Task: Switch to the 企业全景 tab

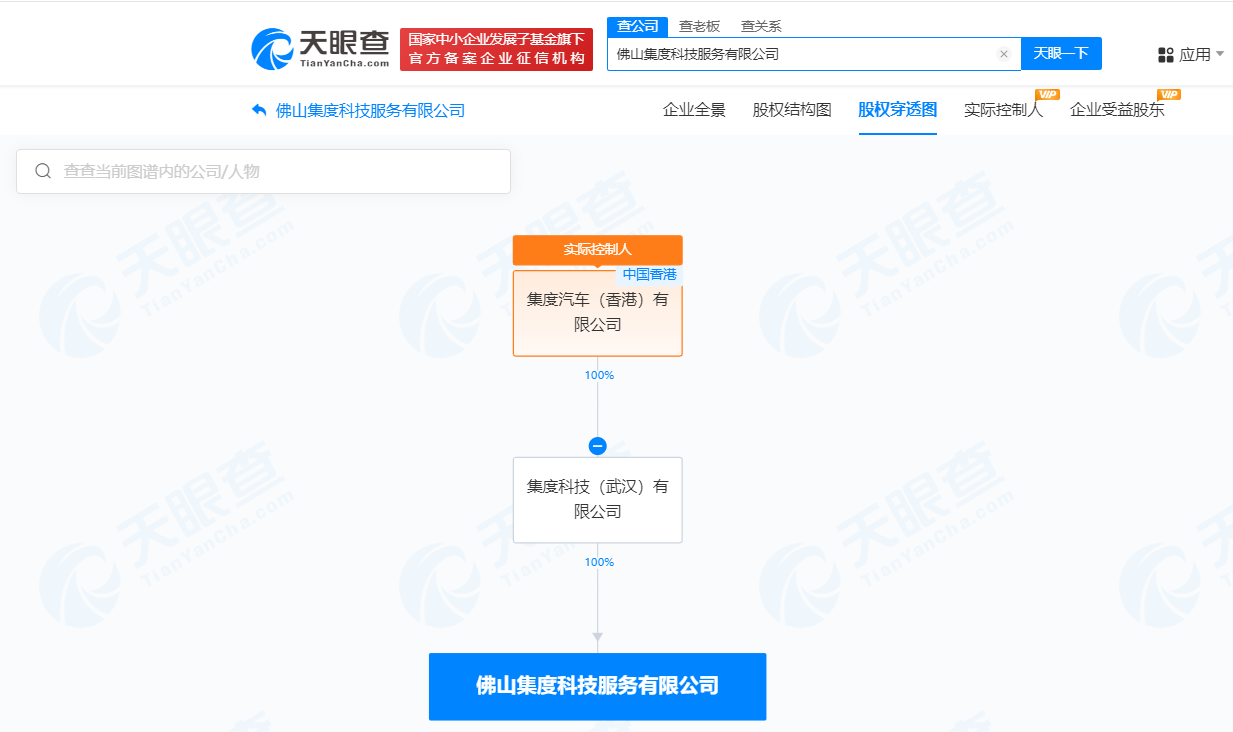Action: [694, 110]
